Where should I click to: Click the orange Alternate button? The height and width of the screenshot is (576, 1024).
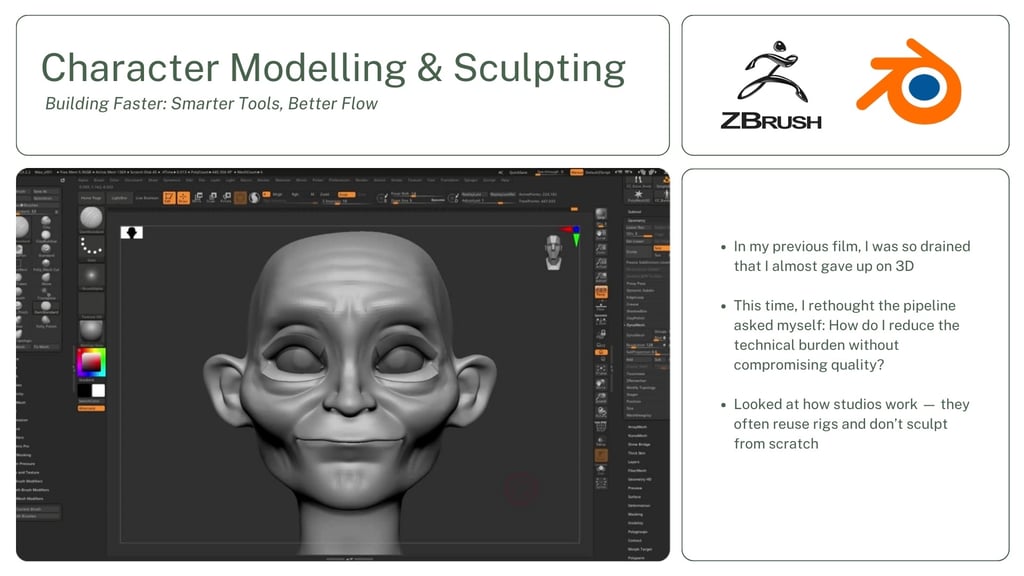click(91, 408)
